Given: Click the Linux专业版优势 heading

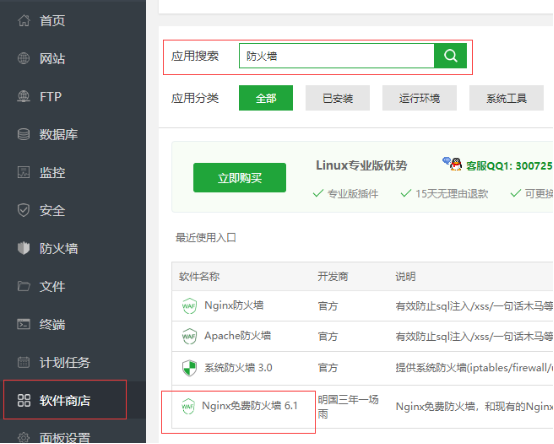Looking at the screenshot, I should (361, 165).
